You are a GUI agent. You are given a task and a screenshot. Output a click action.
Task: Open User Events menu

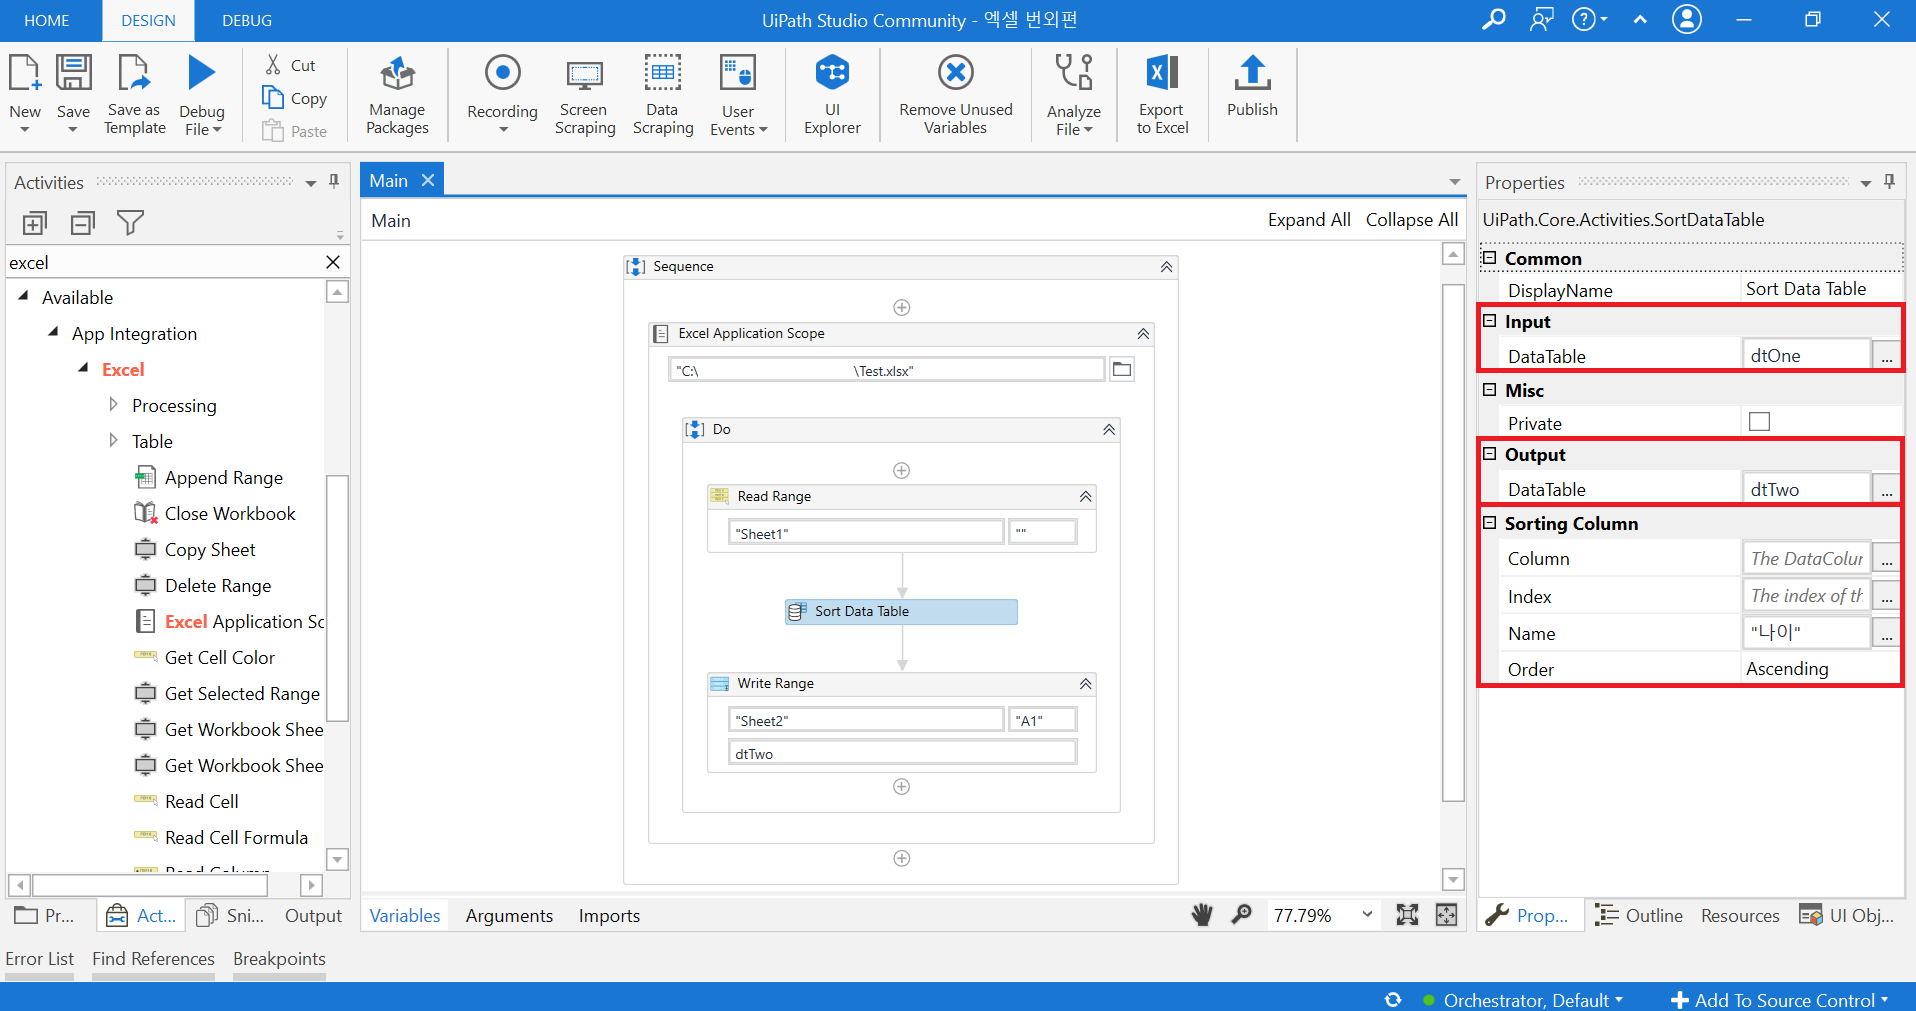point(738,96)
